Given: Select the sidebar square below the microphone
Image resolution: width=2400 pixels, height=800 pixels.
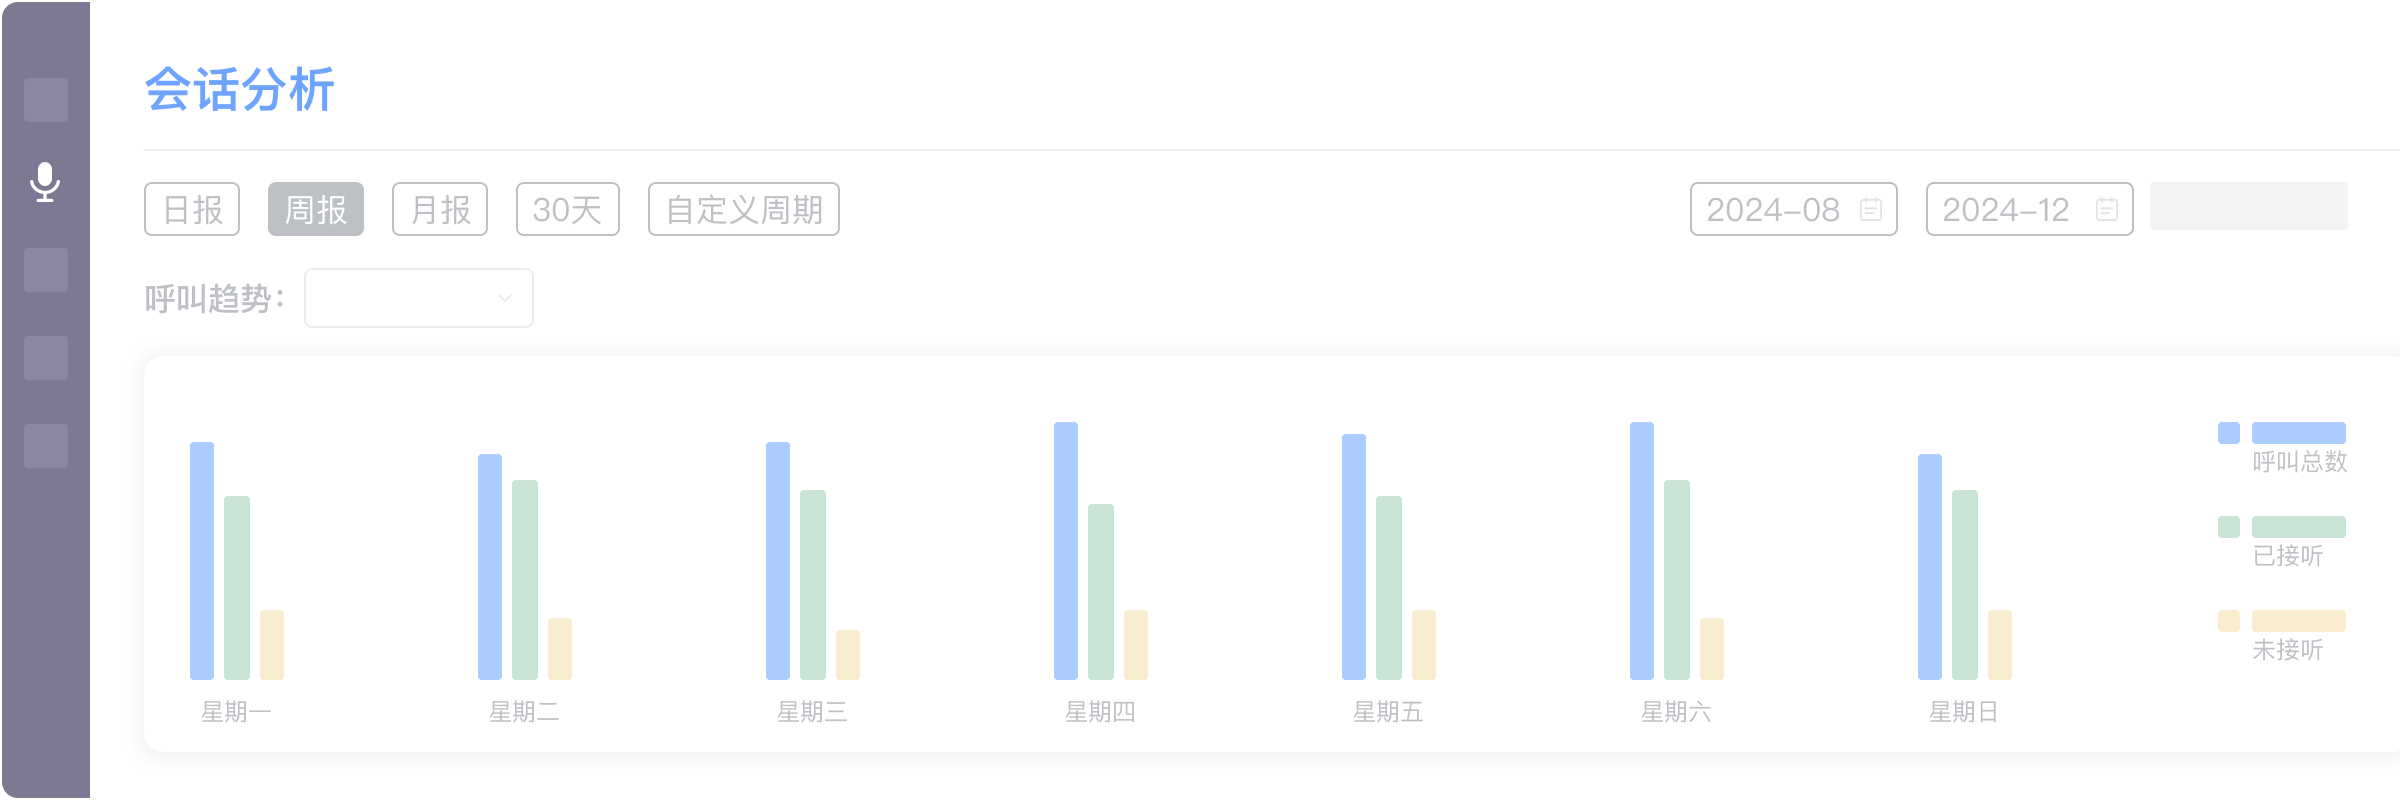Looking at the screenshot, I should 46,270.
